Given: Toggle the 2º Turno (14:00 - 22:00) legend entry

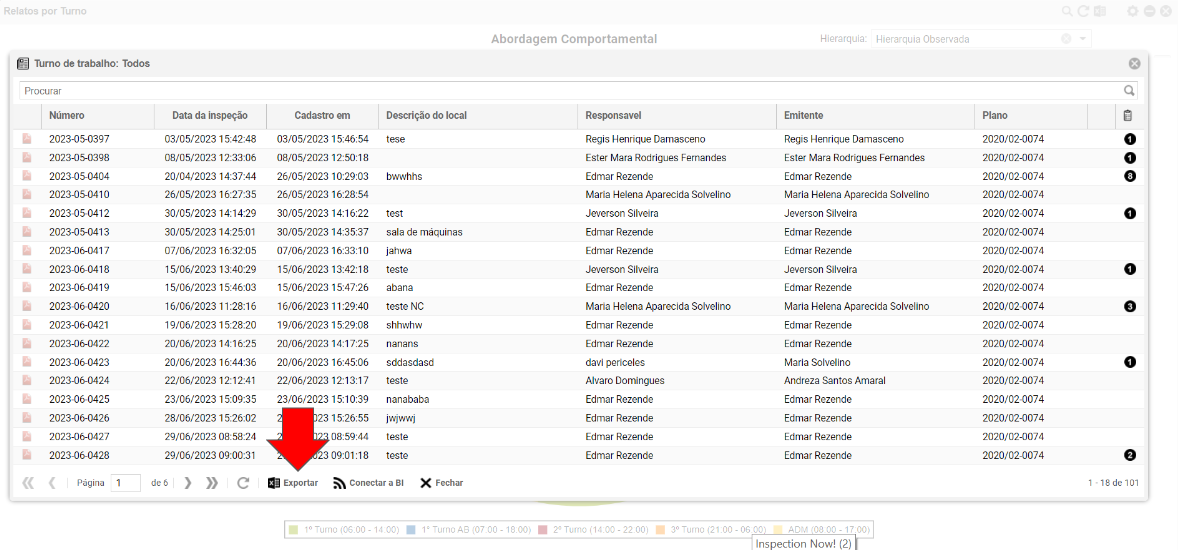Looking at the screenshot, I should pos(594,530).
